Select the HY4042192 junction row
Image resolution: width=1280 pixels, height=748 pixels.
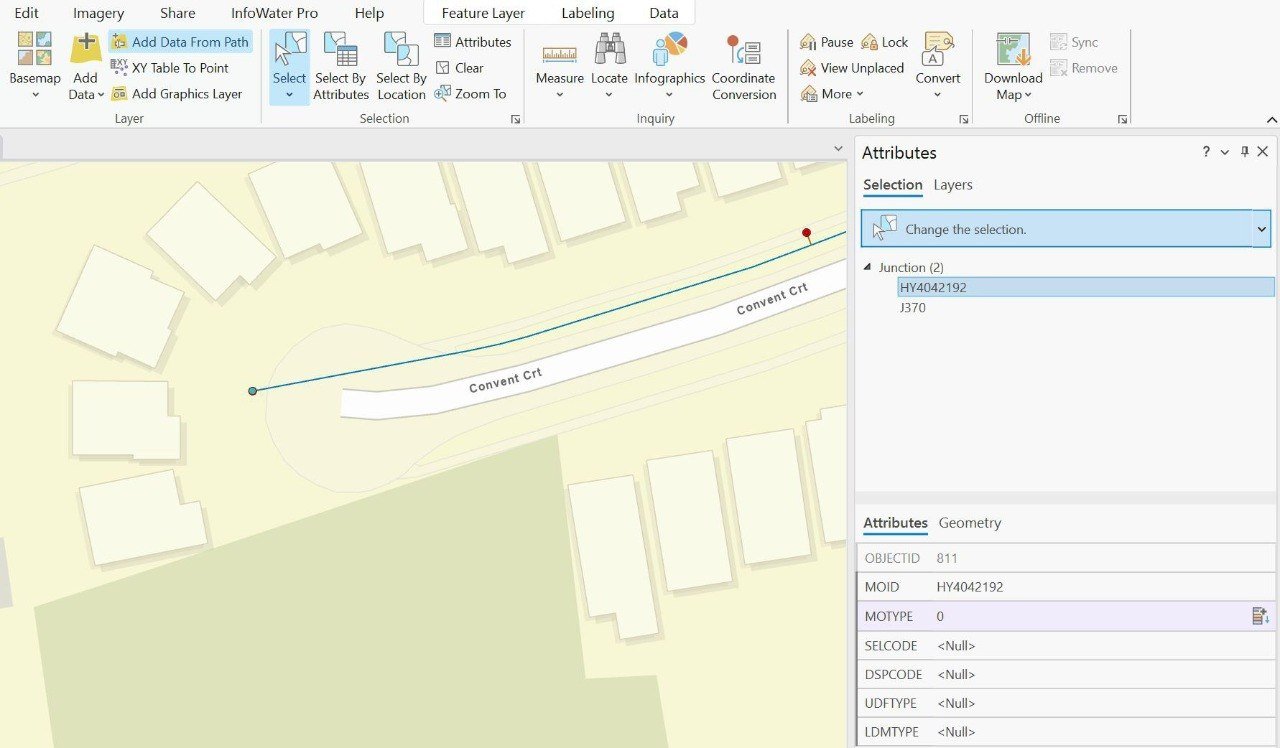tap(1086, 287)
